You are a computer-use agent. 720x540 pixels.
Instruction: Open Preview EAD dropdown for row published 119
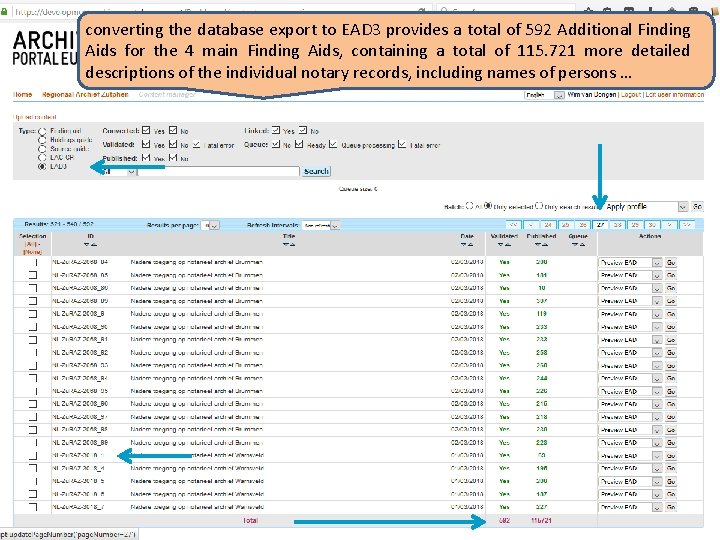tap(630, 314)
